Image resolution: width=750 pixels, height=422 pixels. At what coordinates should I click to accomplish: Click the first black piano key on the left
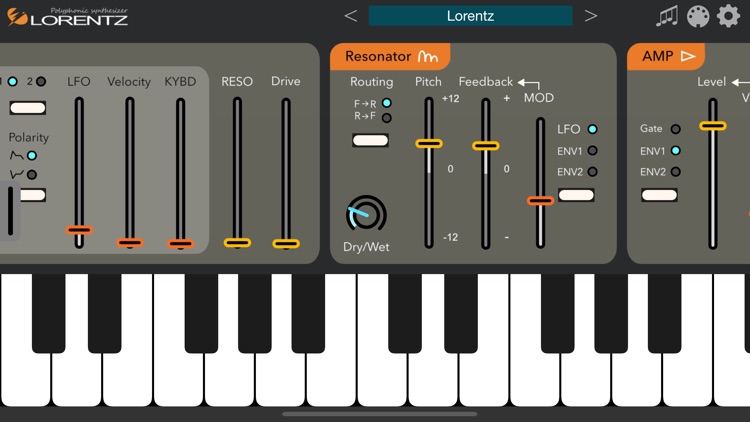tap(48, 313)
